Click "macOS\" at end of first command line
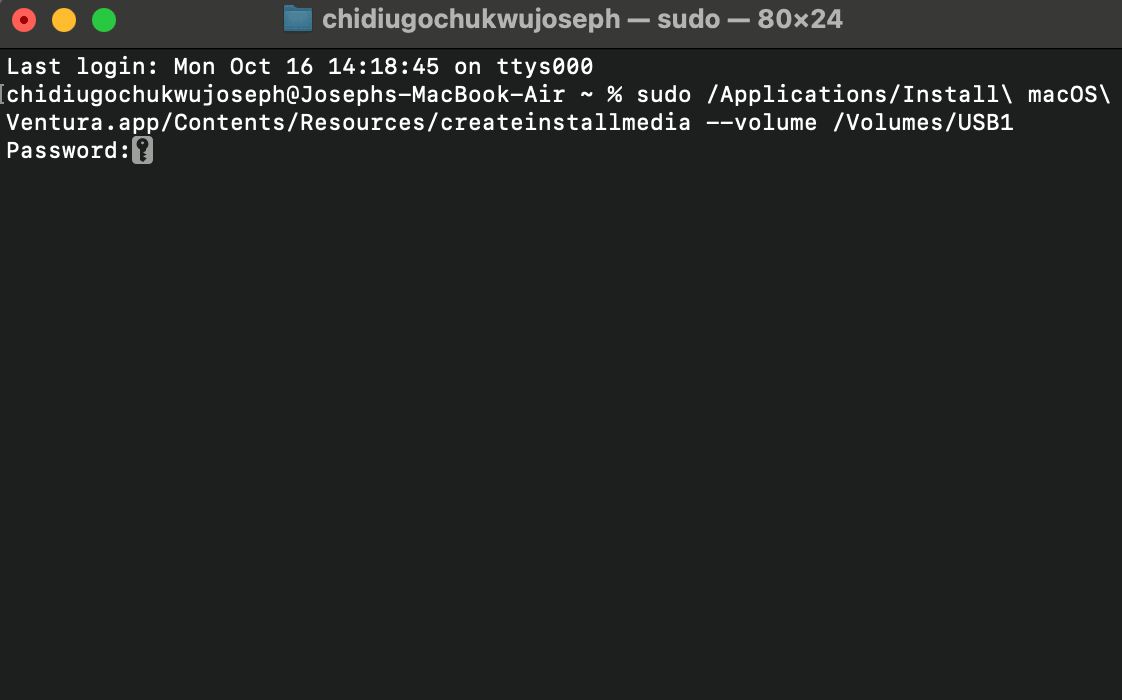 tap(1069, 95)
